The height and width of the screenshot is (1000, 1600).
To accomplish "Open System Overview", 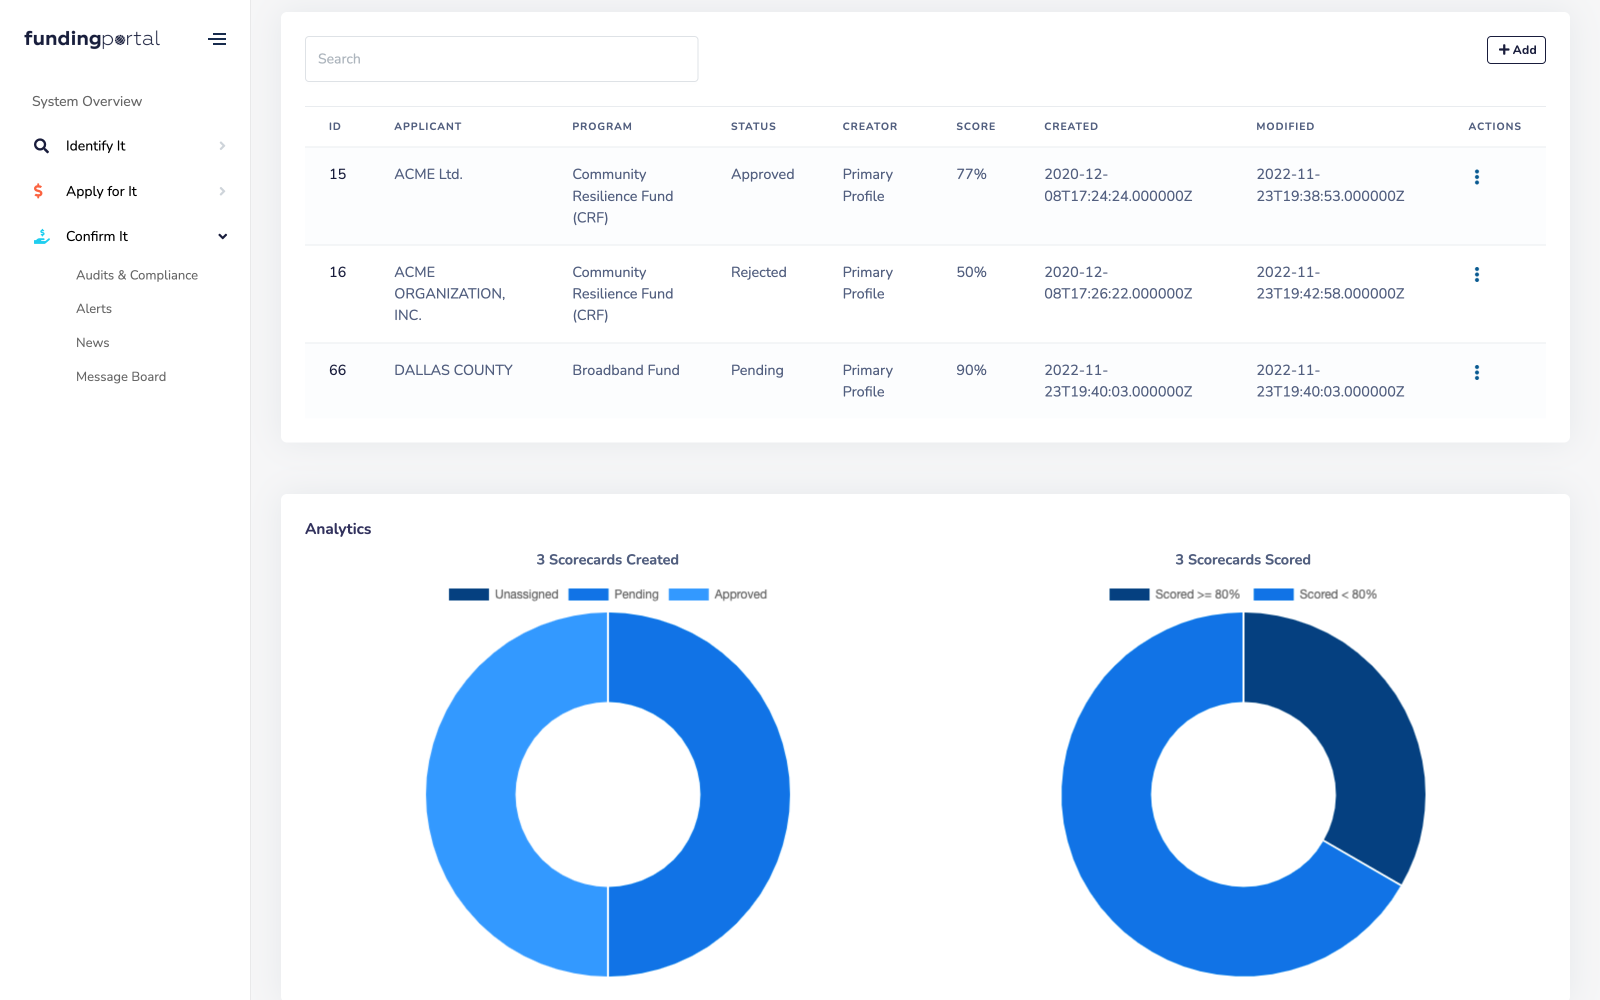I will [x=86, y=101].
